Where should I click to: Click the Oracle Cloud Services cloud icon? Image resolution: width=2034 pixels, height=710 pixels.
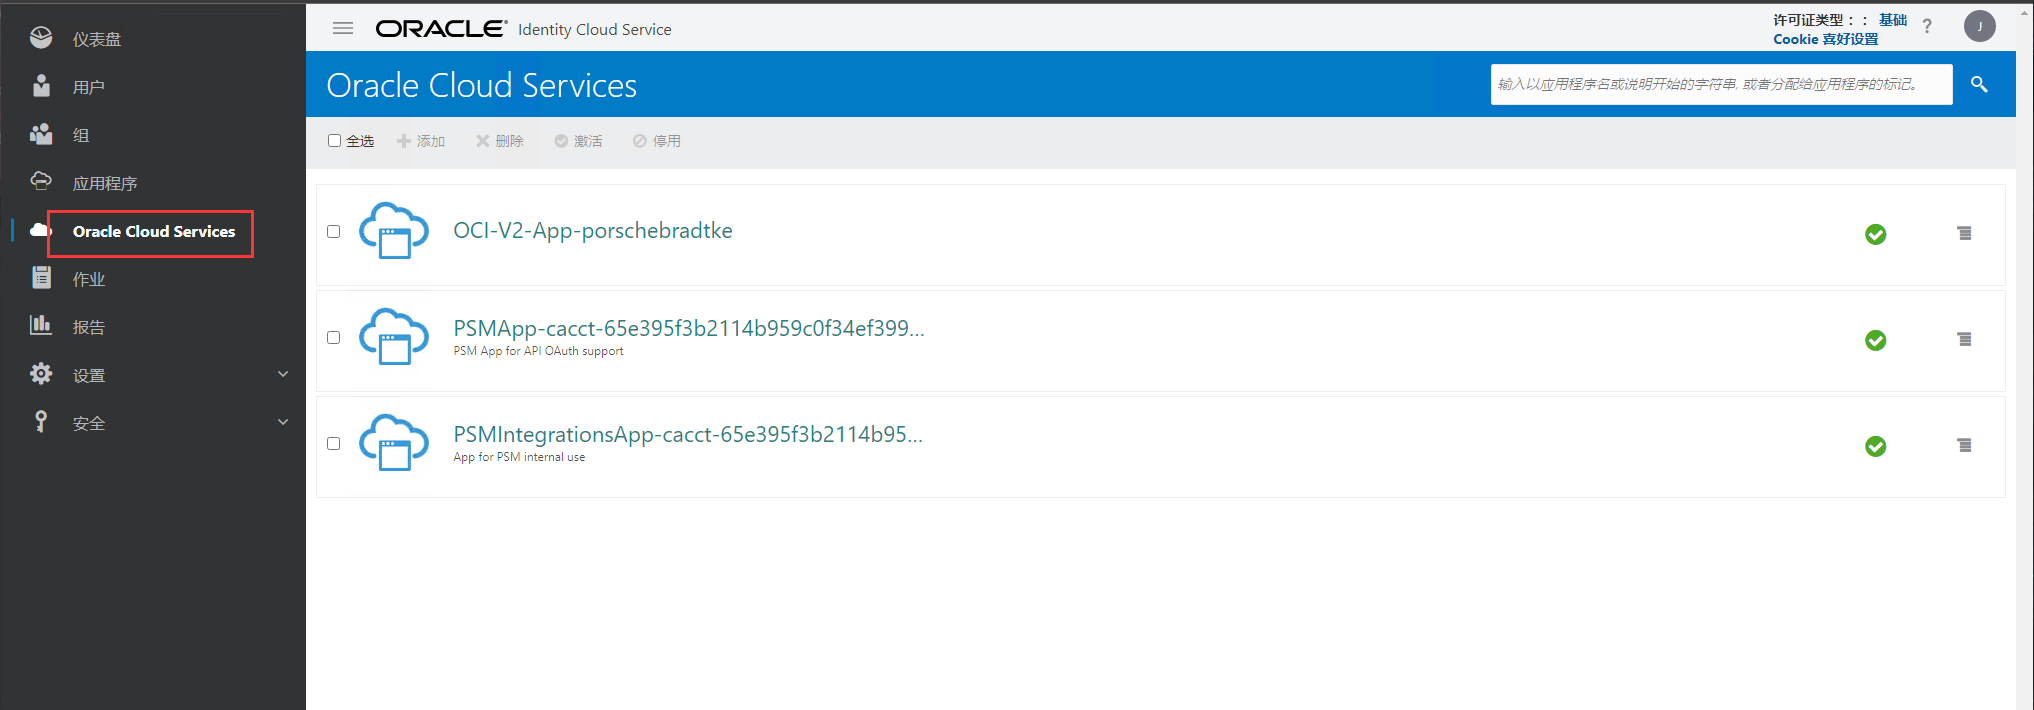[40, 230]
